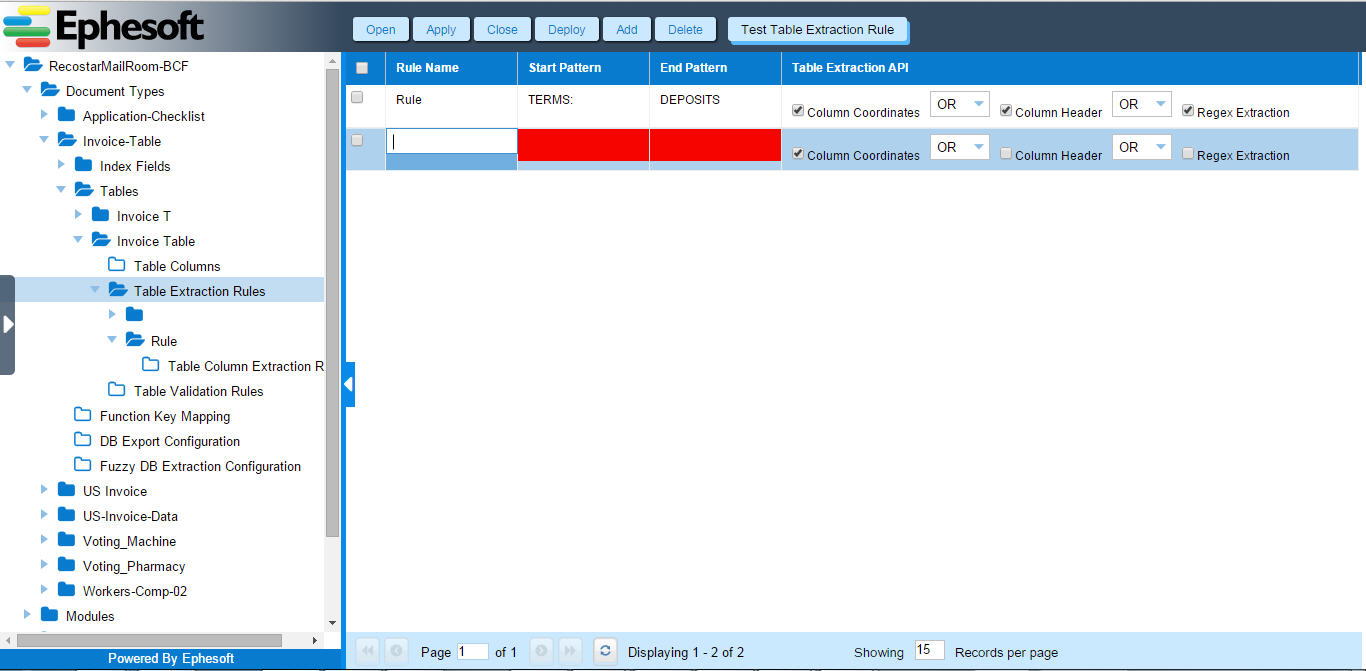Collapse the Invoice-Table node arrow
1366x671 pixels.
pyautogui.click(x=44, y=140)
